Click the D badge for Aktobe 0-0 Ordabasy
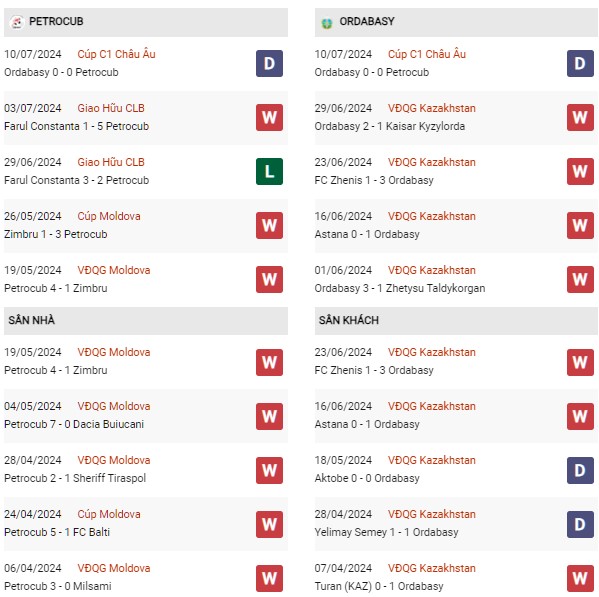 (x=580, y=471)
